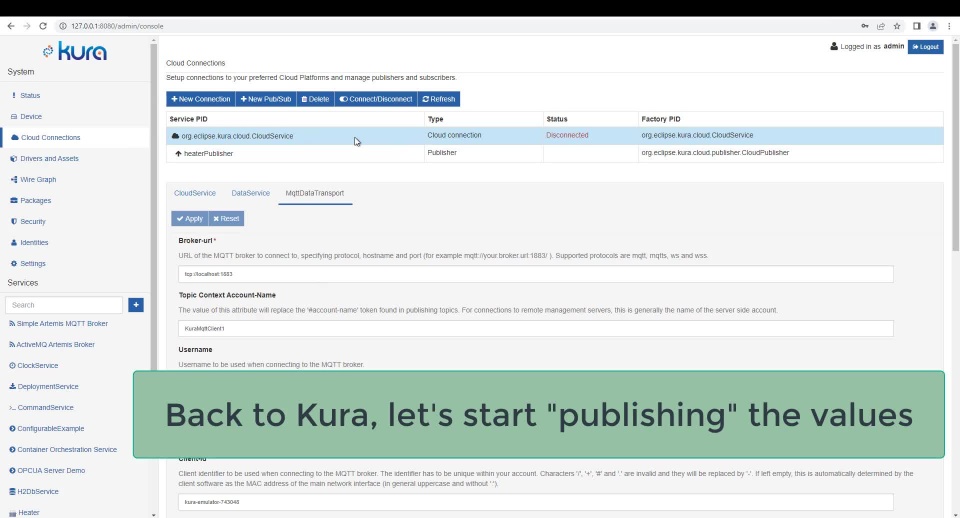Click Delete button

315,99
